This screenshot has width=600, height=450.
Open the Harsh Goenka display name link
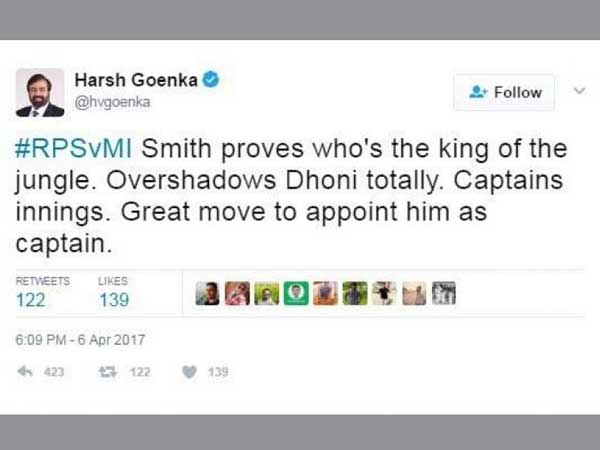[x=137, y=80]
